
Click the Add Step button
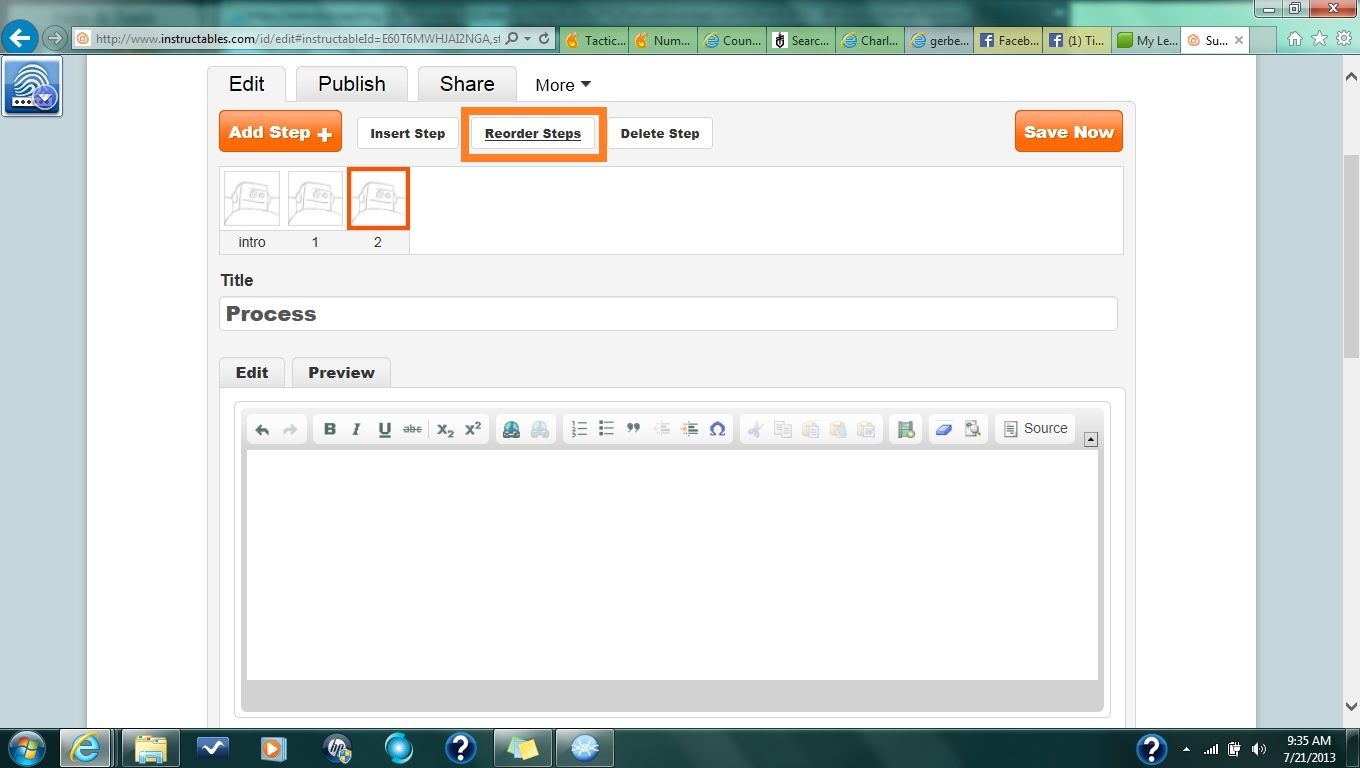pyautogui.click(x=280, y=131)
